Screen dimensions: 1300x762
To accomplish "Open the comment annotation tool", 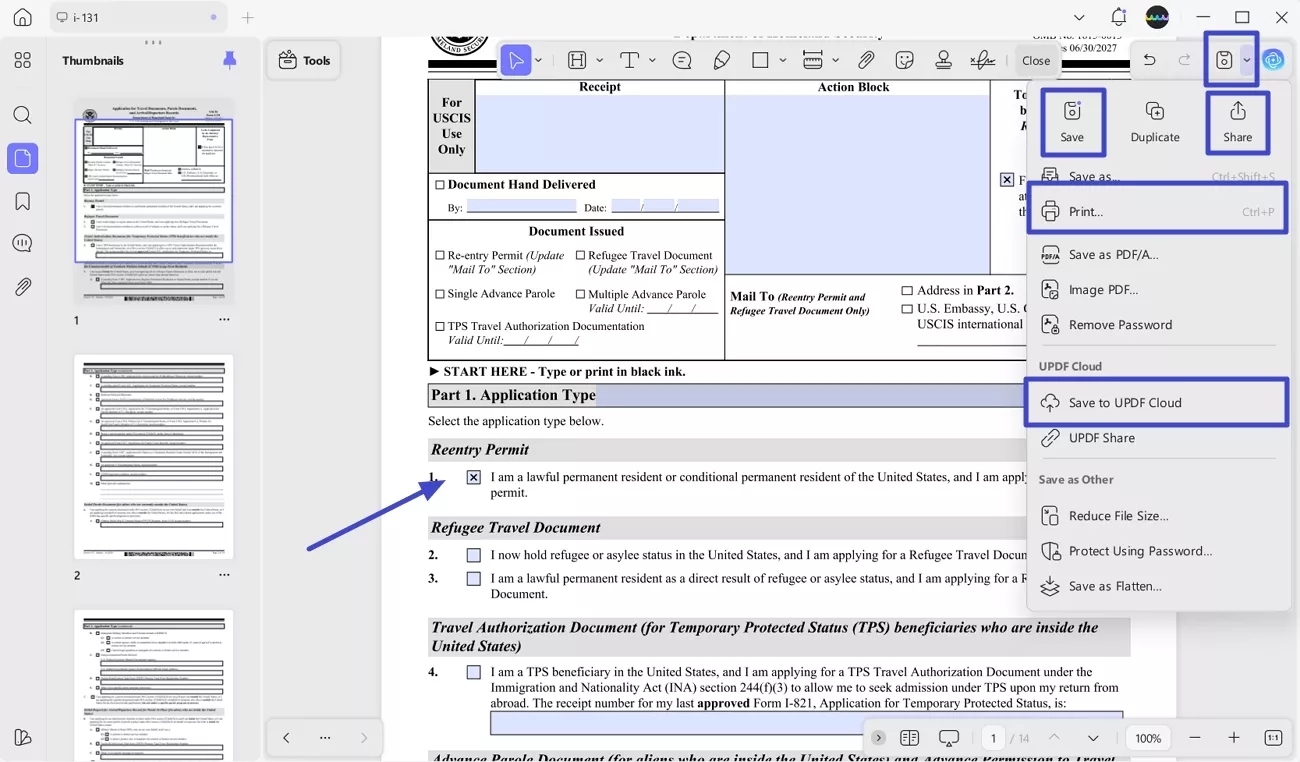I will click(681, 60).
